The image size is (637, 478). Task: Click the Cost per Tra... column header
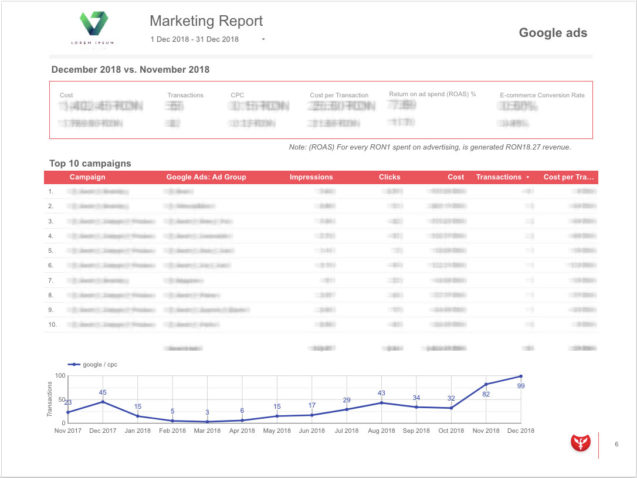568,177
